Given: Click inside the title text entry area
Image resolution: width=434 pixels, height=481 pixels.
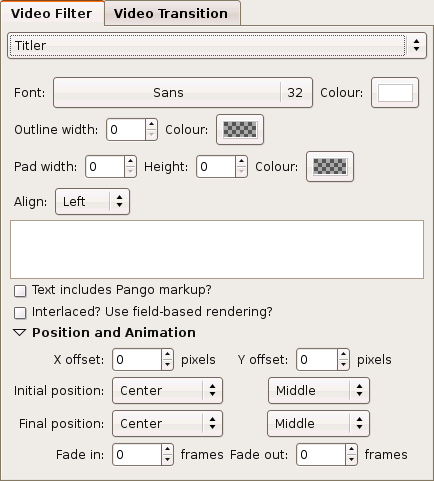Looking at the screenshot, I should coord(217,249).
